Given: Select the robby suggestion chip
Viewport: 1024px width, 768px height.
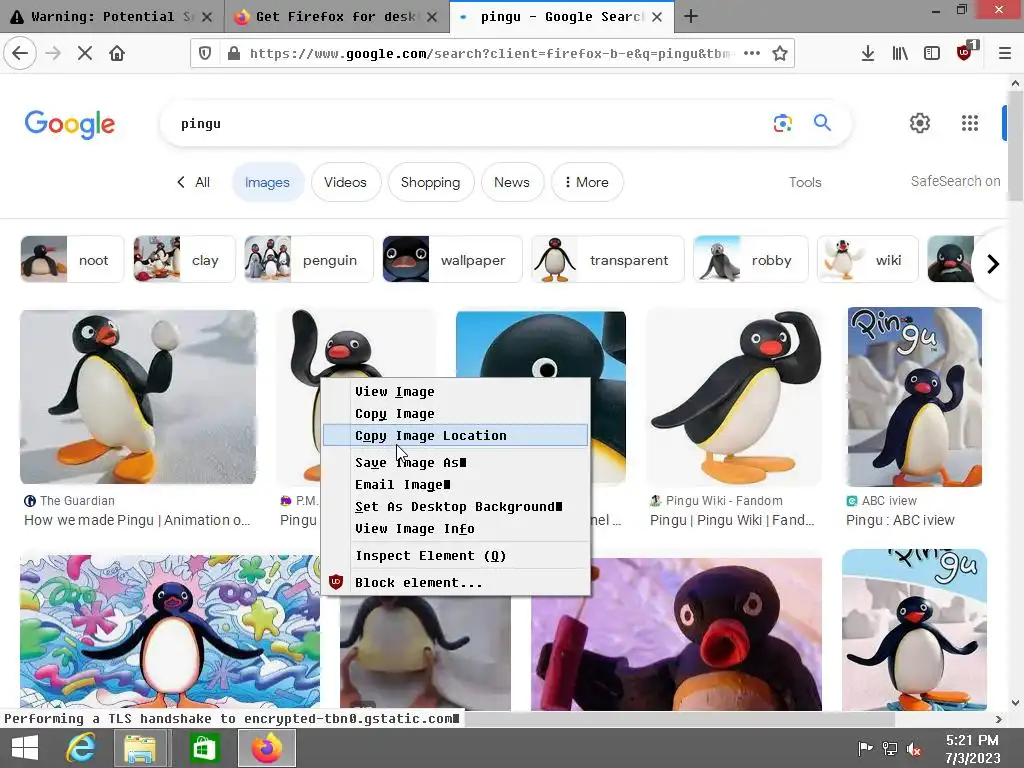Looking at the screenshot, I should [751, 259].
